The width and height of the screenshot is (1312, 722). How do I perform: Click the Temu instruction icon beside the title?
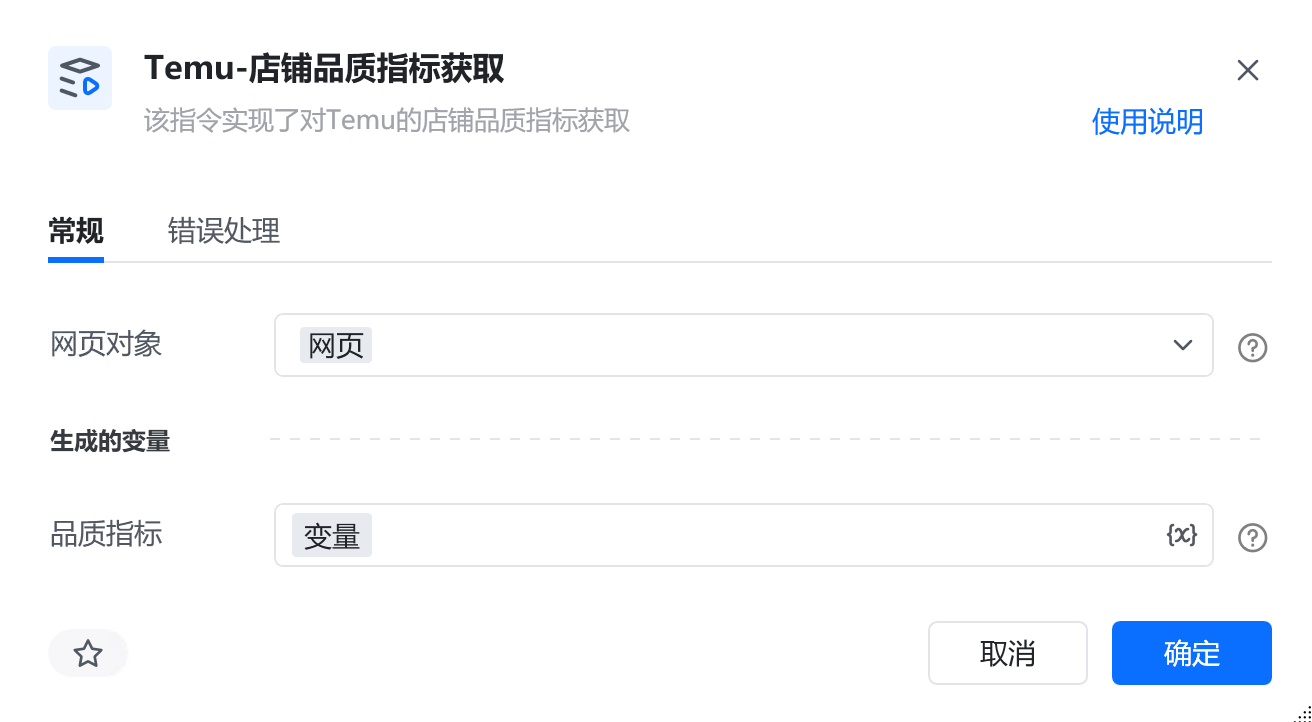80,78
